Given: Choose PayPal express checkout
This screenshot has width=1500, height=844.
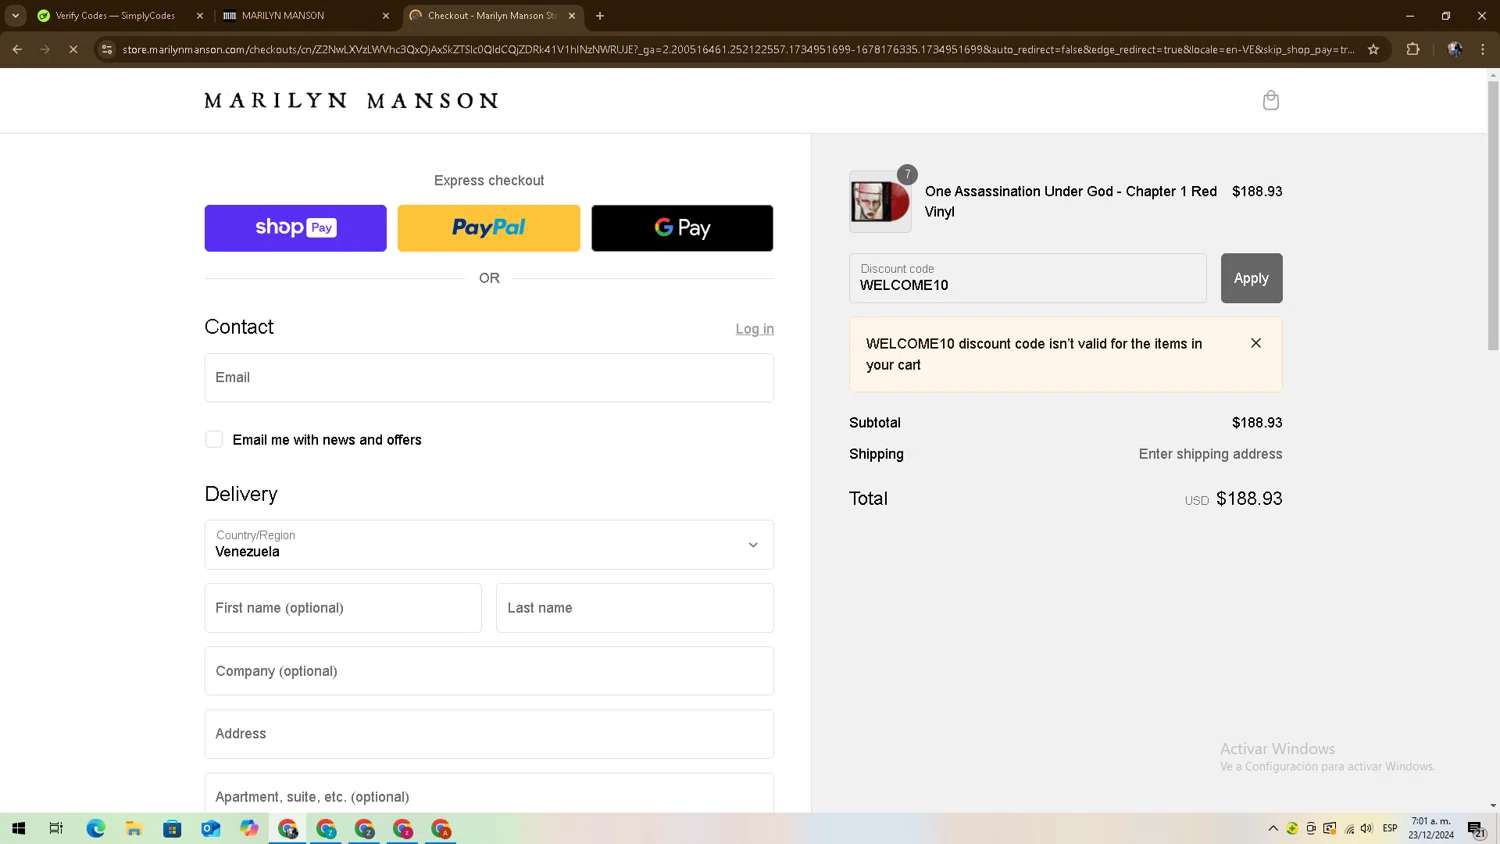Looking at the screenshot, I should coord(489,228).
